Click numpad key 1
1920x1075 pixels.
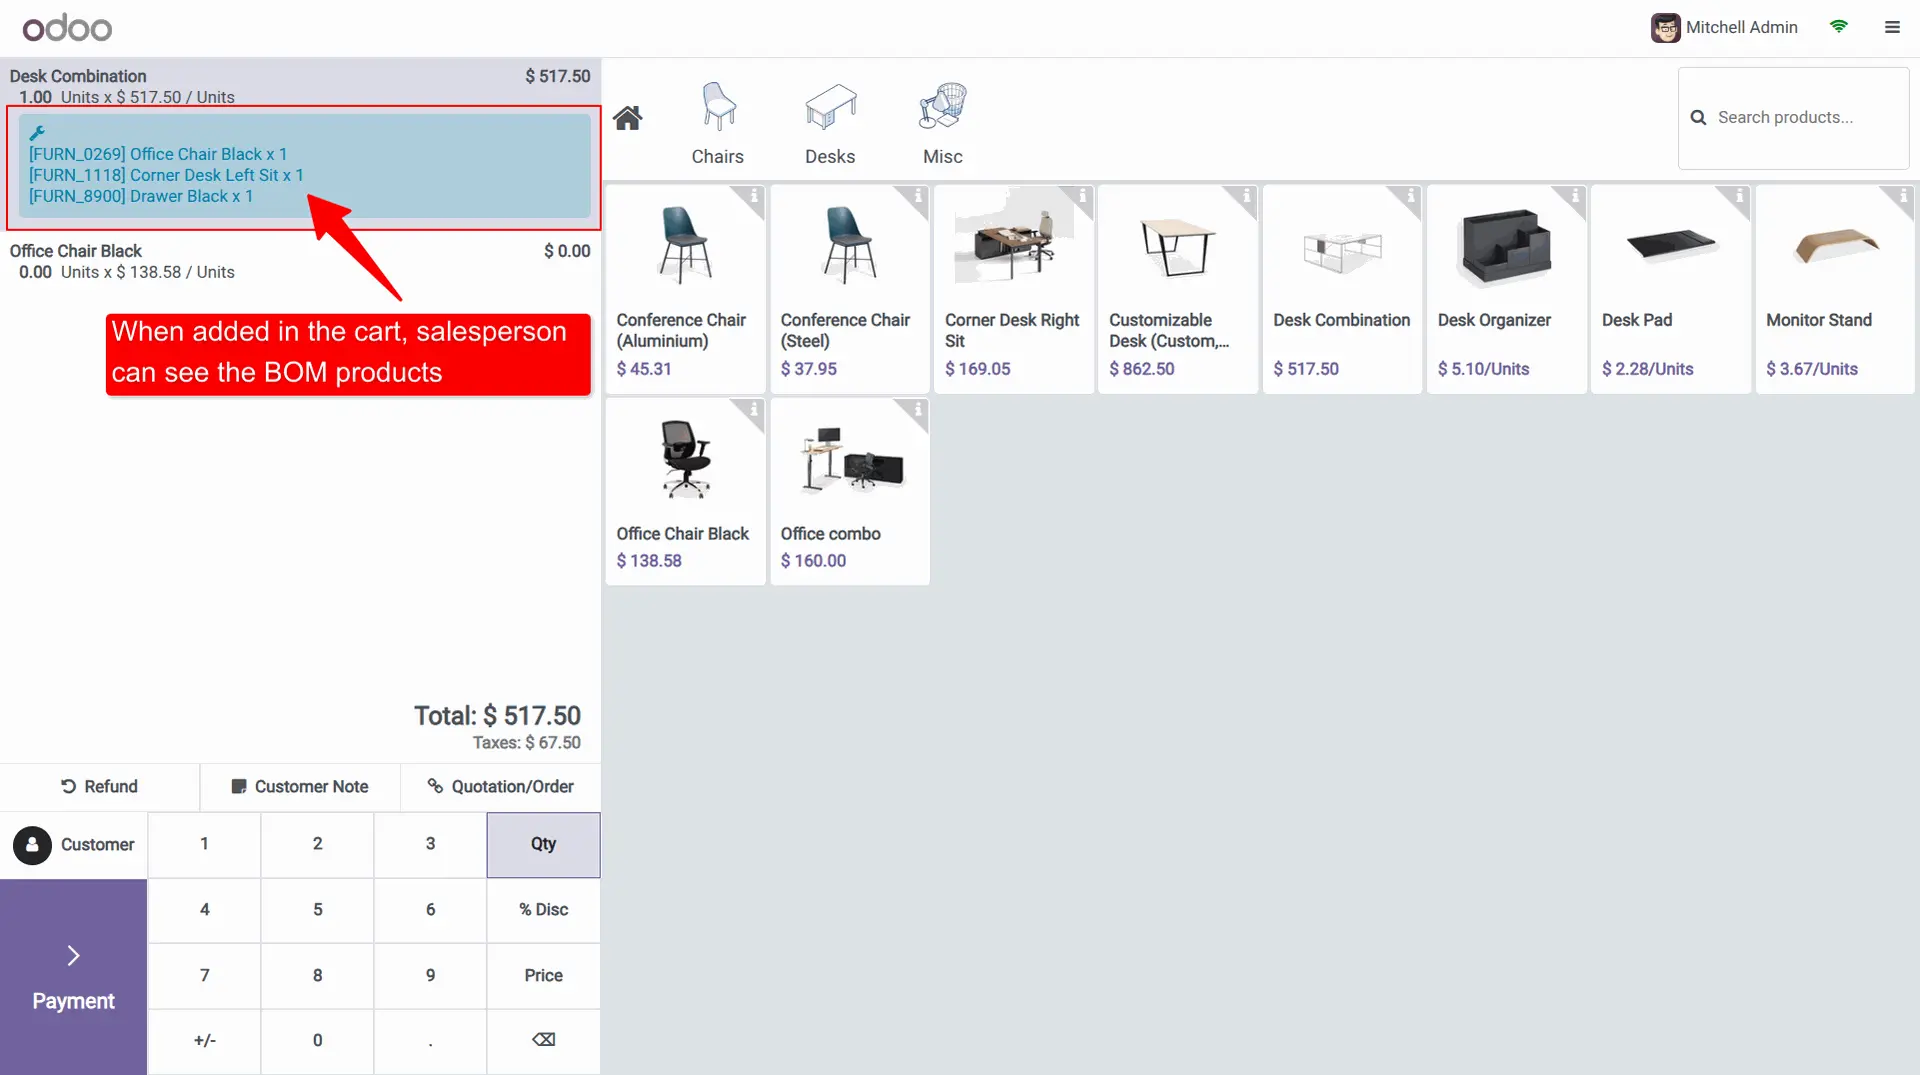pos(204,844)
